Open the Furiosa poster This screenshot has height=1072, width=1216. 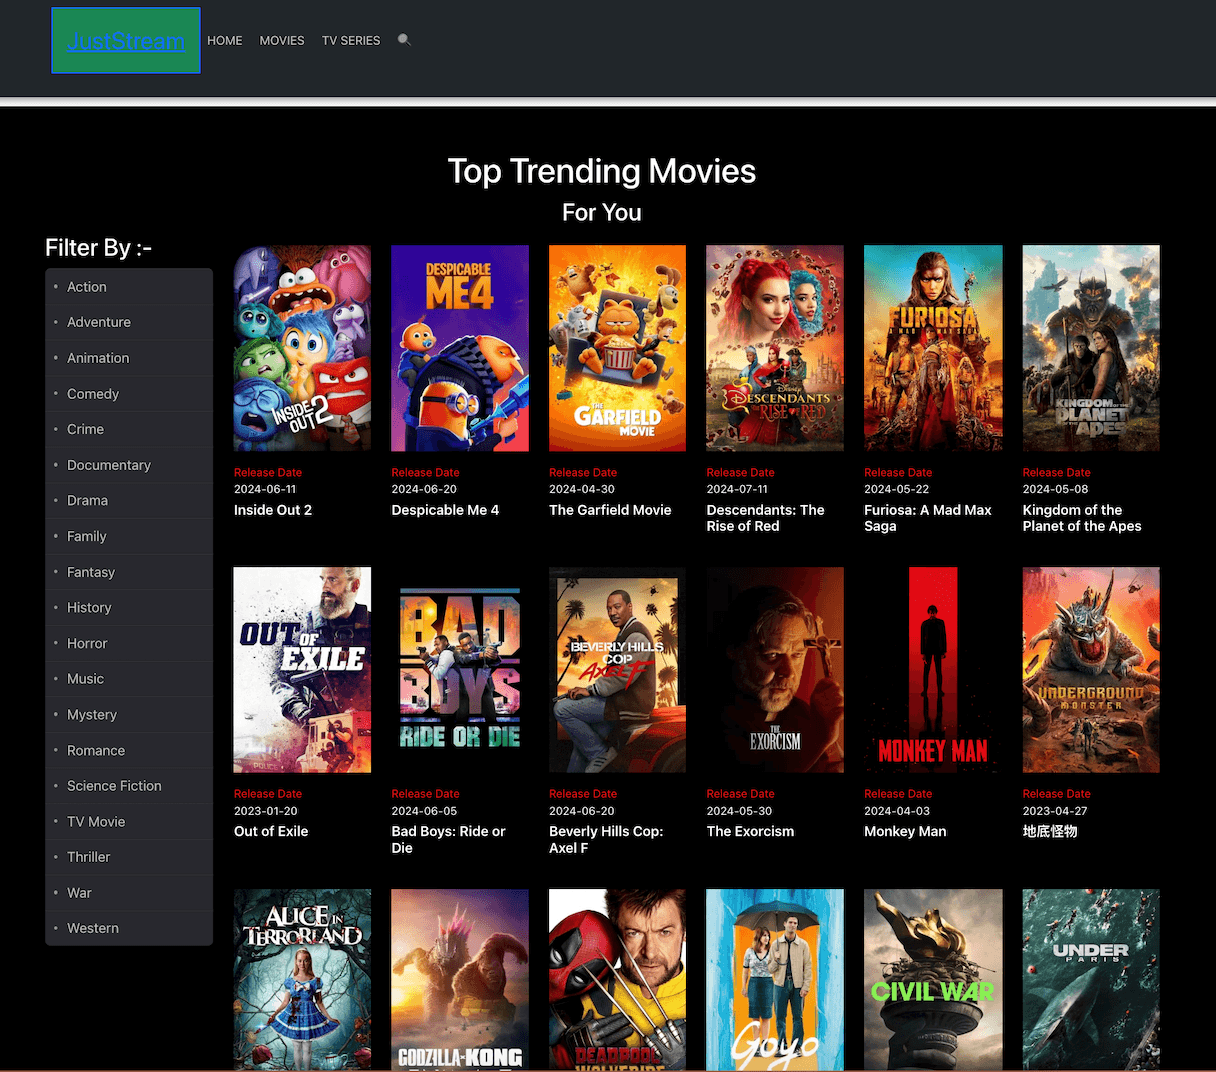pyautogui.click(x=933, y=348)
